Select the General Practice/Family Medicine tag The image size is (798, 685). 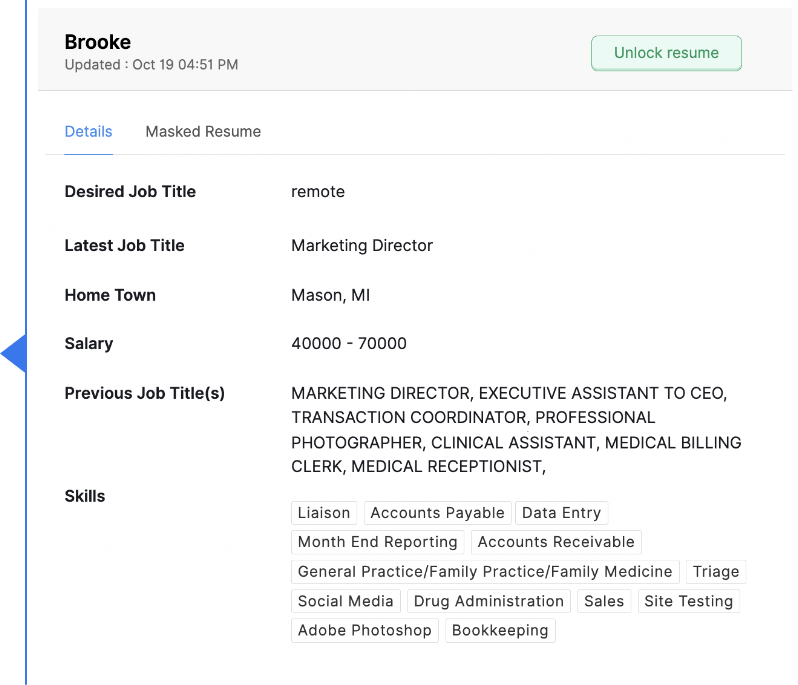tap(485, 572)
